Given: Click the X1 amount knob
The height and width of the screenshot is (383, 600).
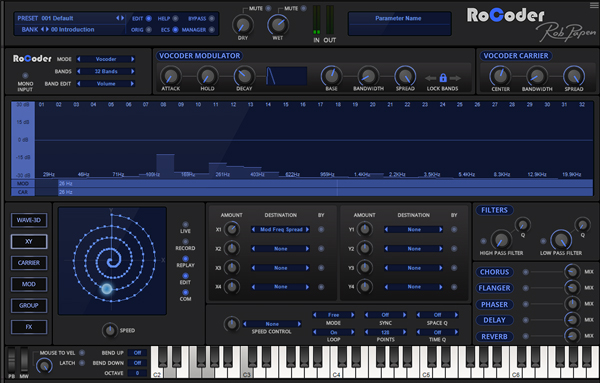Looking at the screenshot, I should tap(232, 229).
